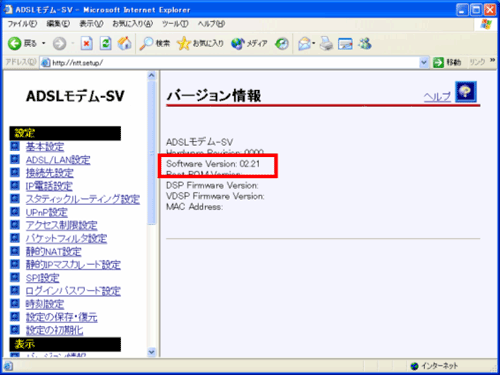Screen dimensions: 500x375
Task: Click the MAC Address: label
Action: pyautogui.click(x=194, y=207)
